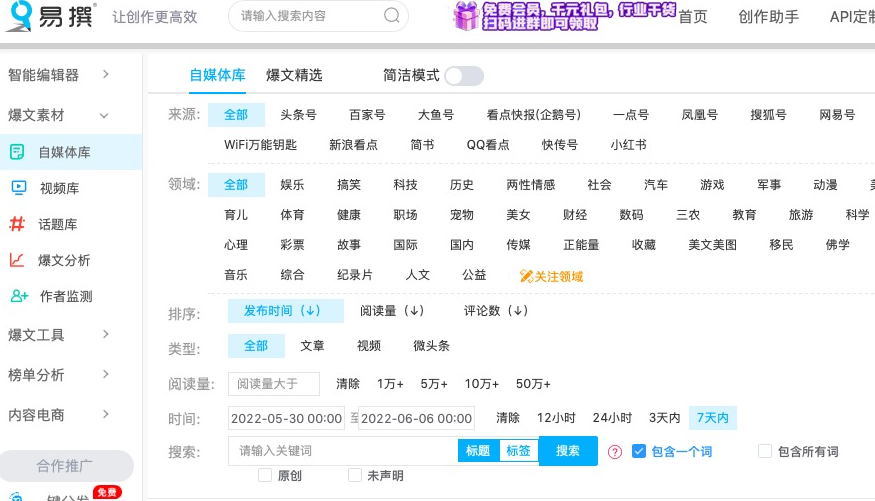Uncheck the 包含一个词 checkbox

tap(639, 451)
